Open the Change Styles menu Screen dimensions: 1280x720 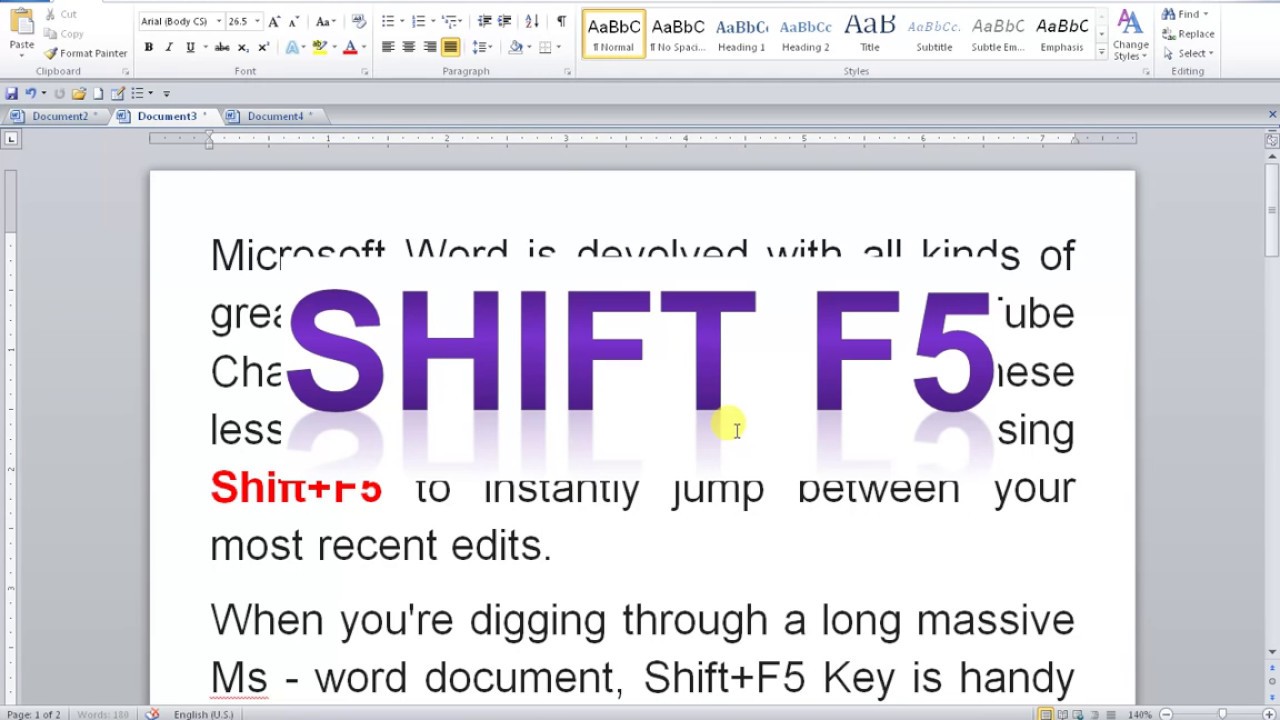(x=1130, y=35)
